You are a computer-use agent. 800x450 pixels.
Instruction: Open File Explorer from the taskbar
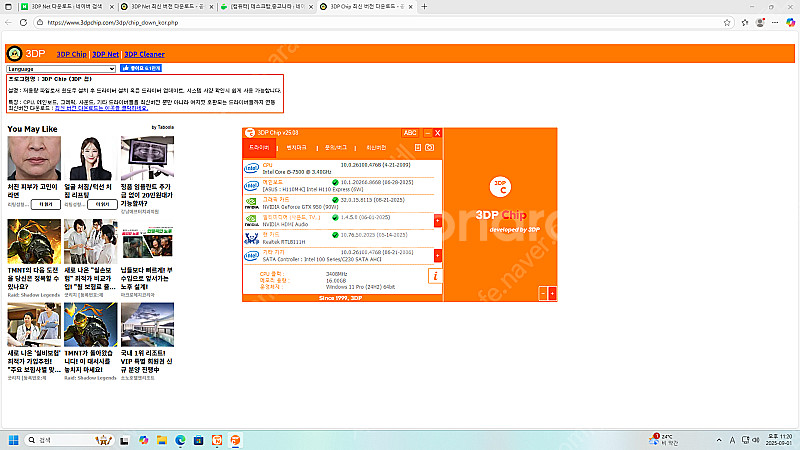[x=162, y=440]
